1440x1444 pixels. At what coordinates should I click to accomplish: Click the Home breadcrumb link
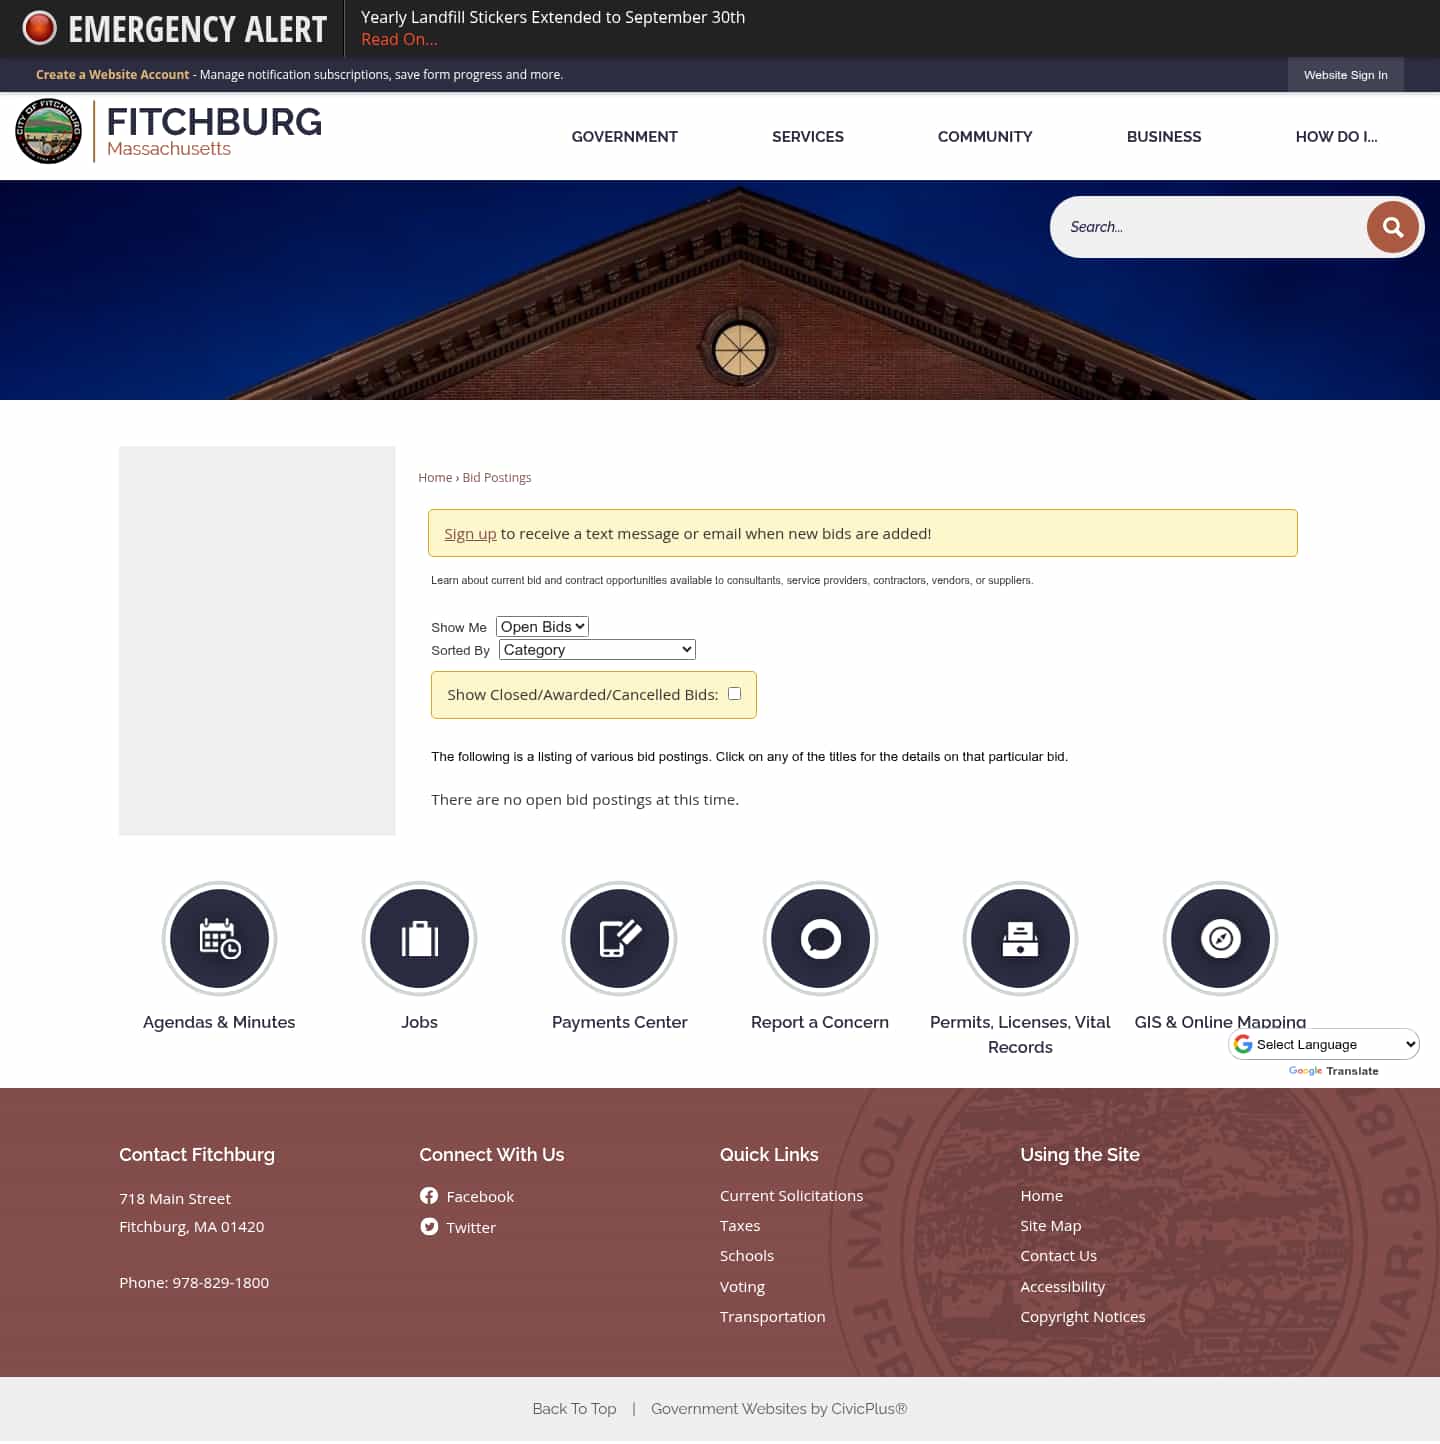click(x=435, y=478)
